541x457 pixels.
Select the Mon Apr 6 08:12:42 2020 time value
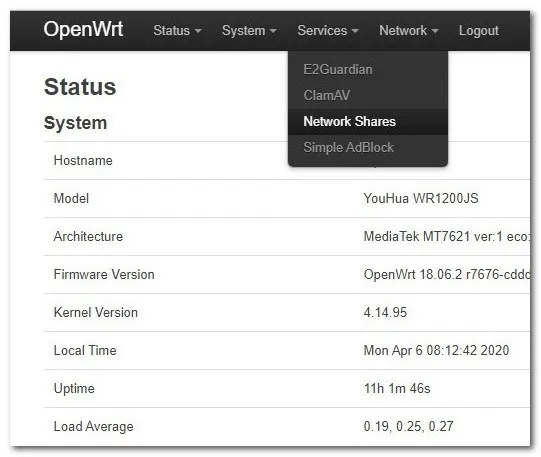[x=436, y=350]
